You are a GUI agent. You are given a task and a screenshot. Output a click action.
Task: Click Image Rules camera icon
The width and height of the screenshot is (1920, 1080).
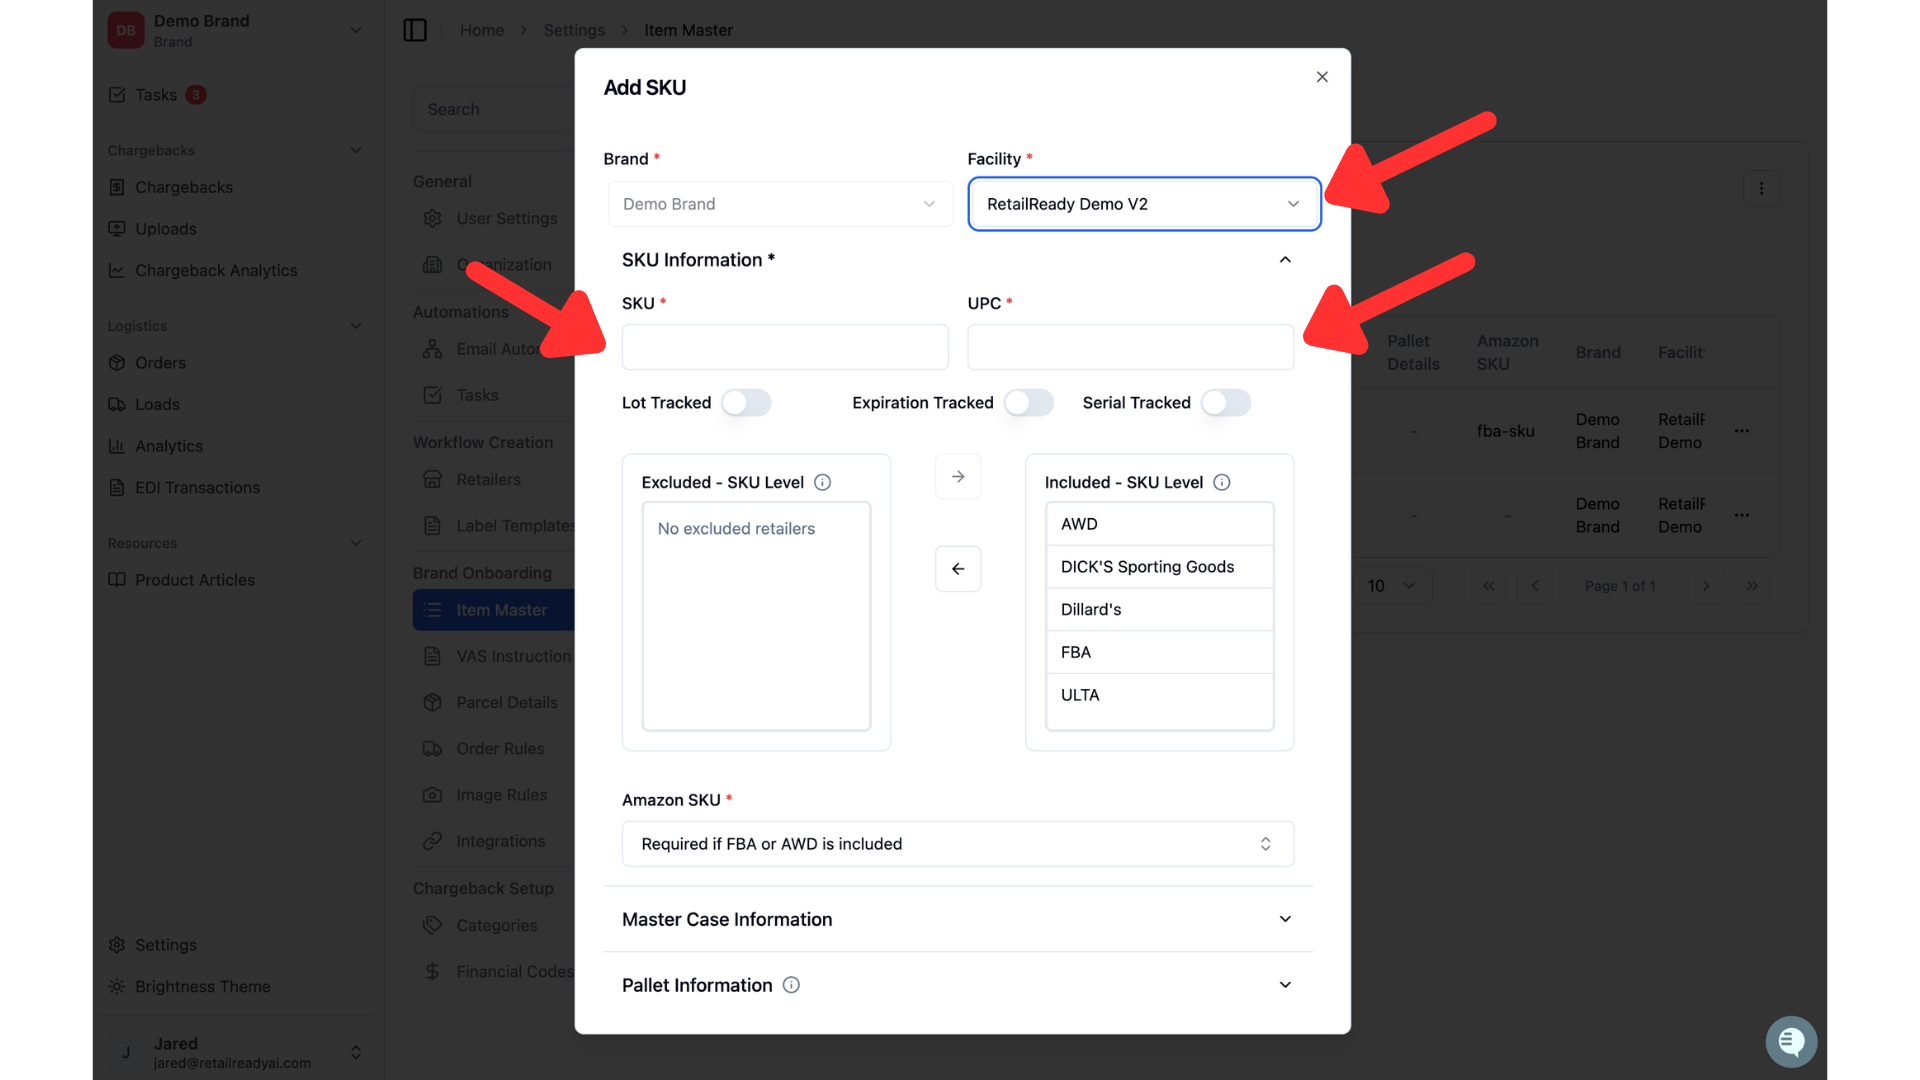[432, 795]
